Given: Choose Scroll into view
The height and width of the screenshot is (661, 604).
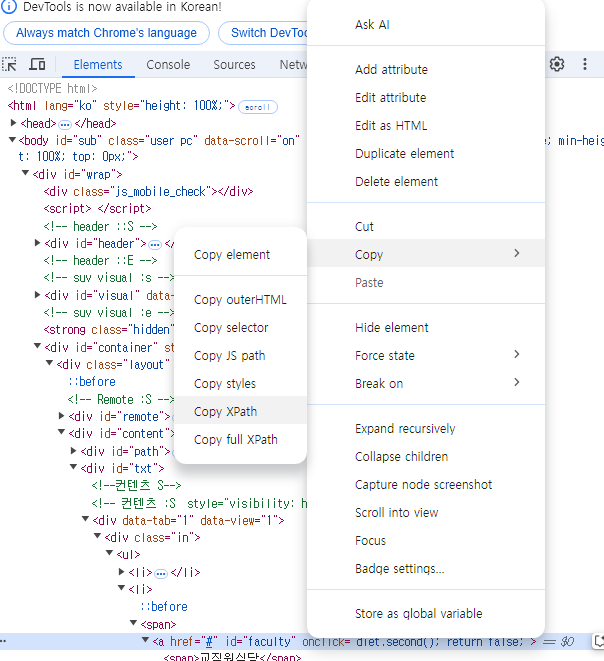Looking at the screenshot, I should point(426,513).
